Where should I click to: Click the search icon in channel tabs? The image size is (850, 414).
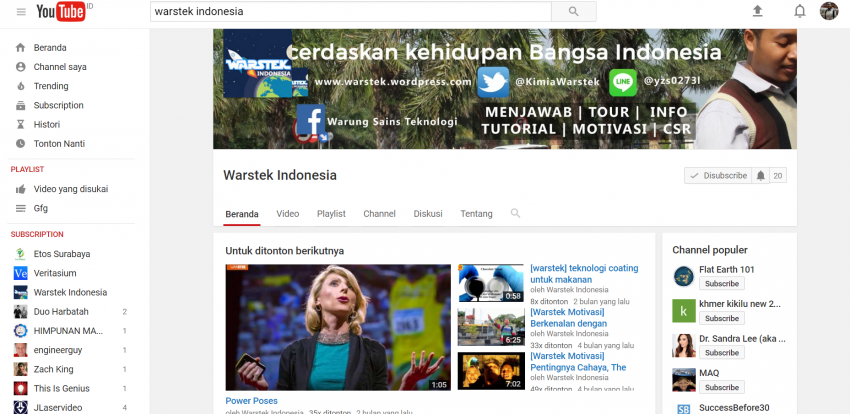pyautogui.click(x=515, y=214)
